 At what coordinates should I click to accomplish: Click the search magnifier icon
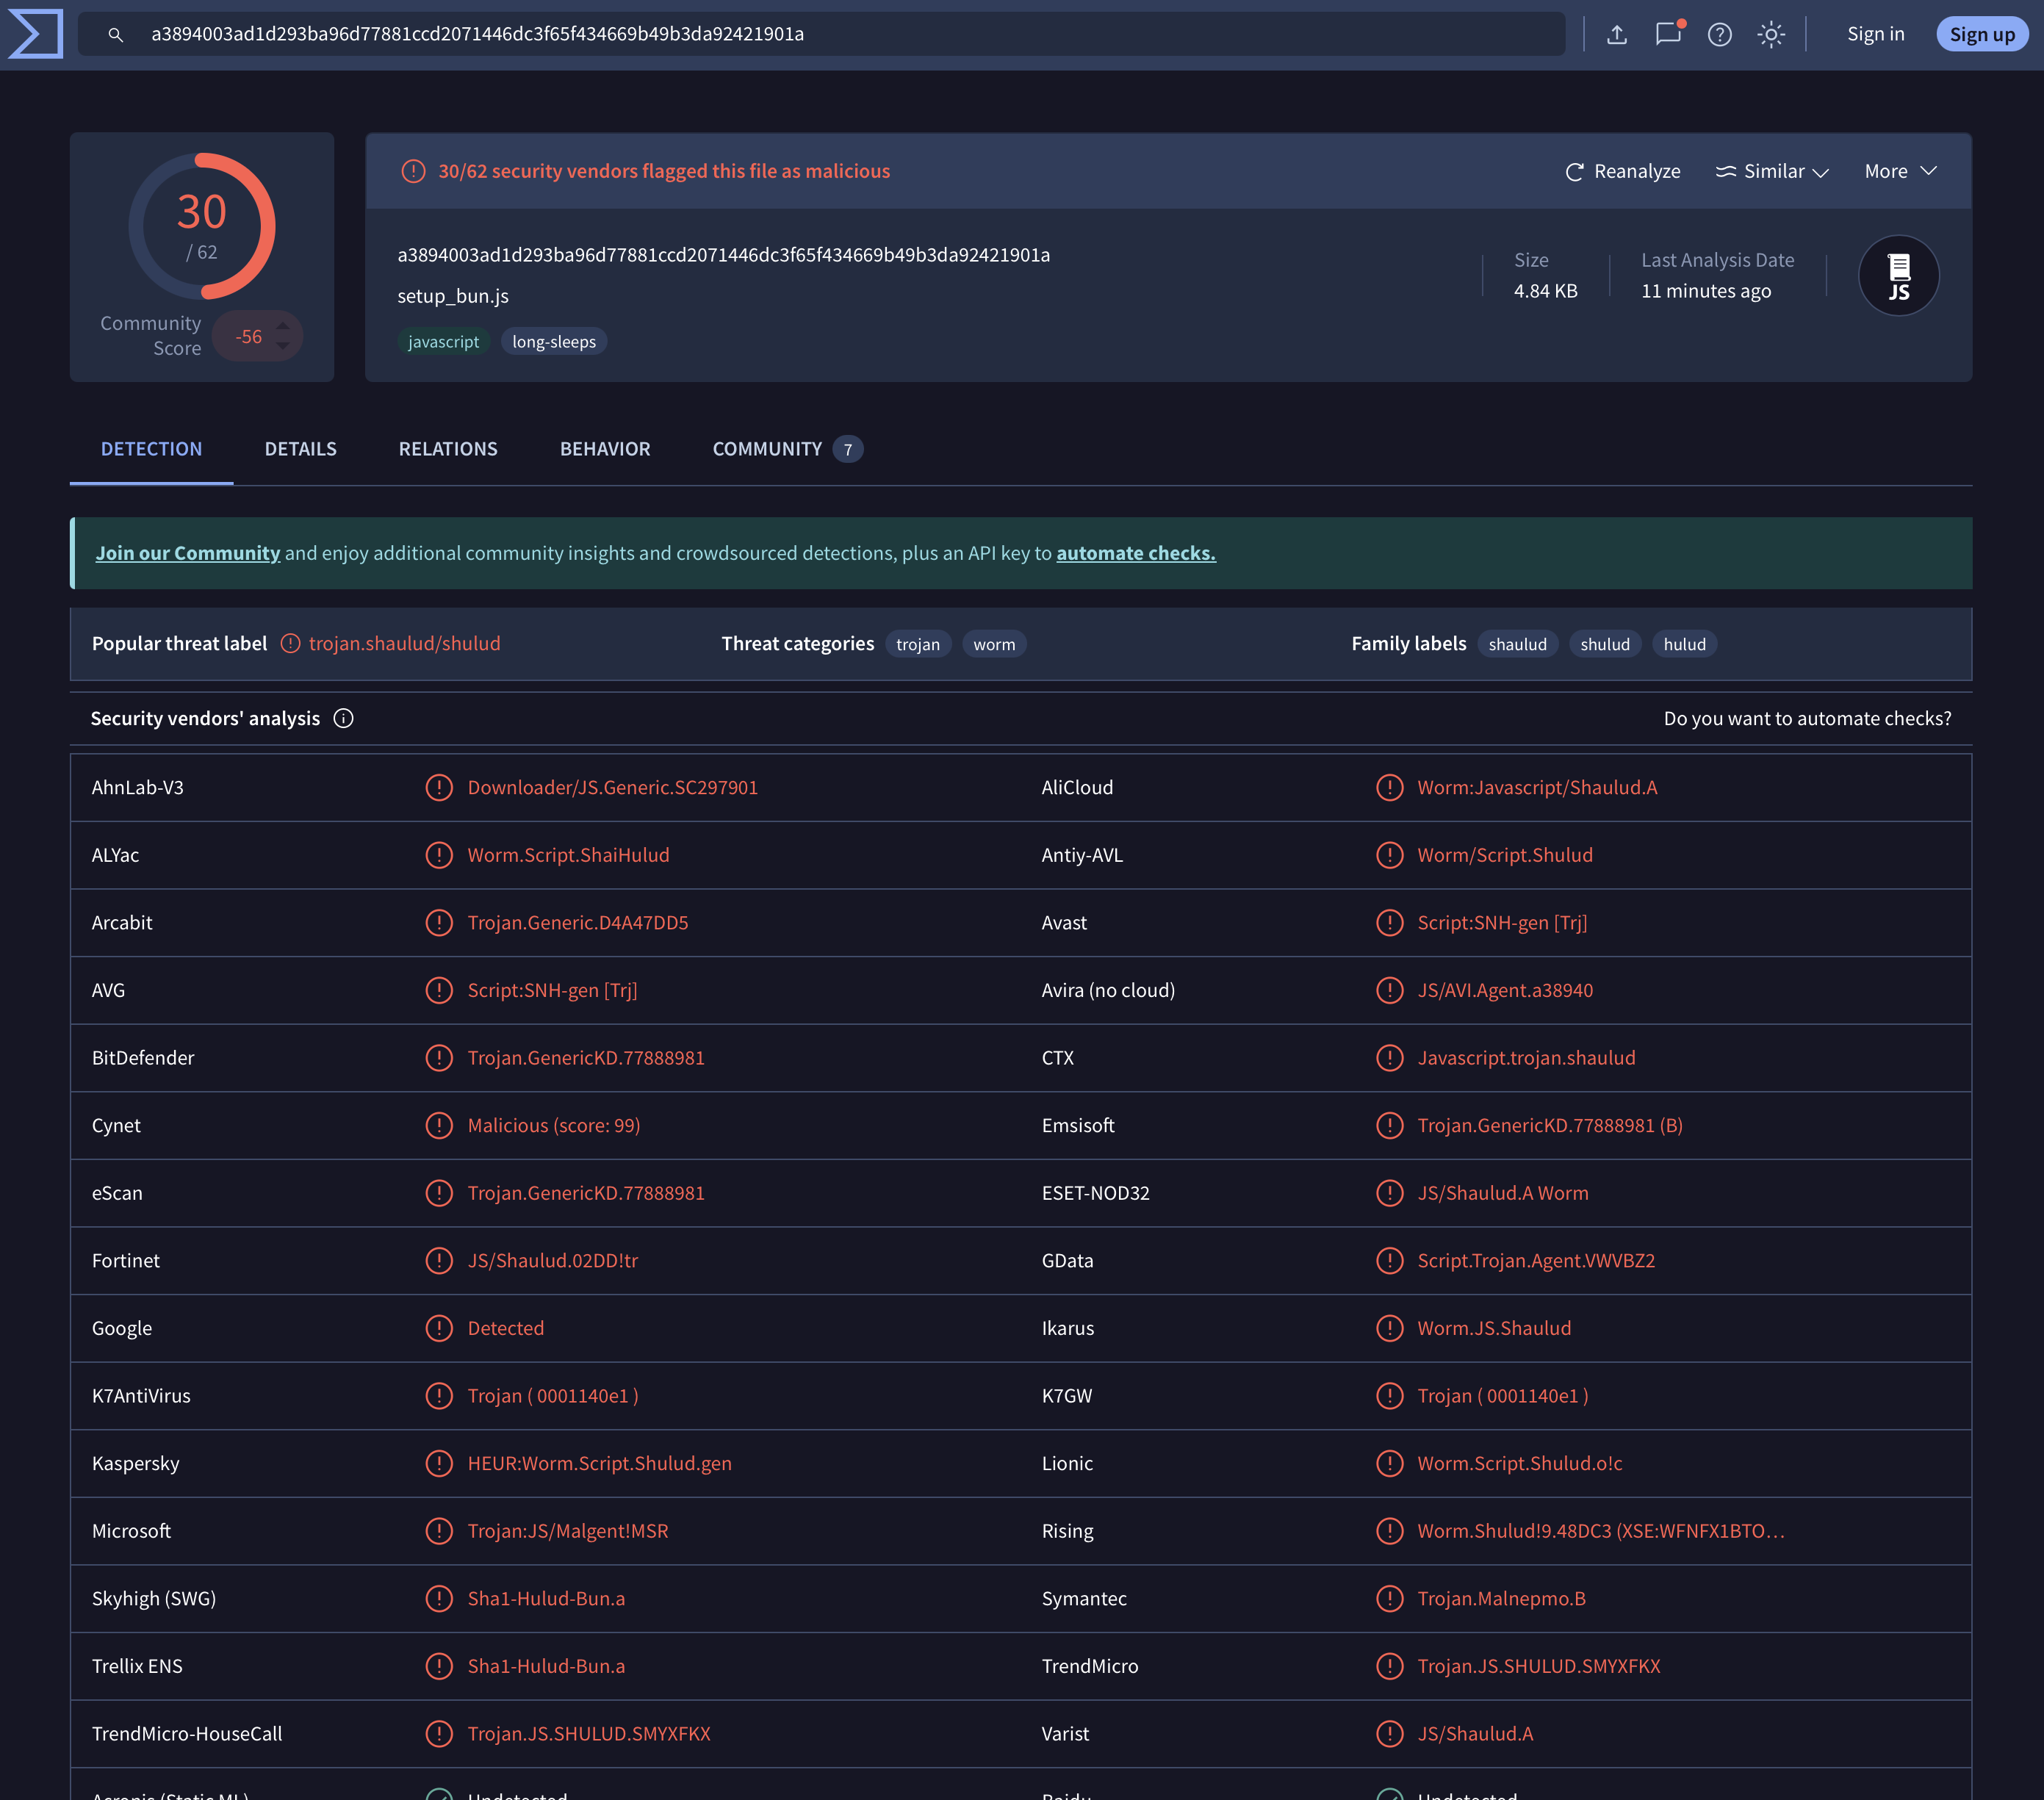[x=116, y=34]
